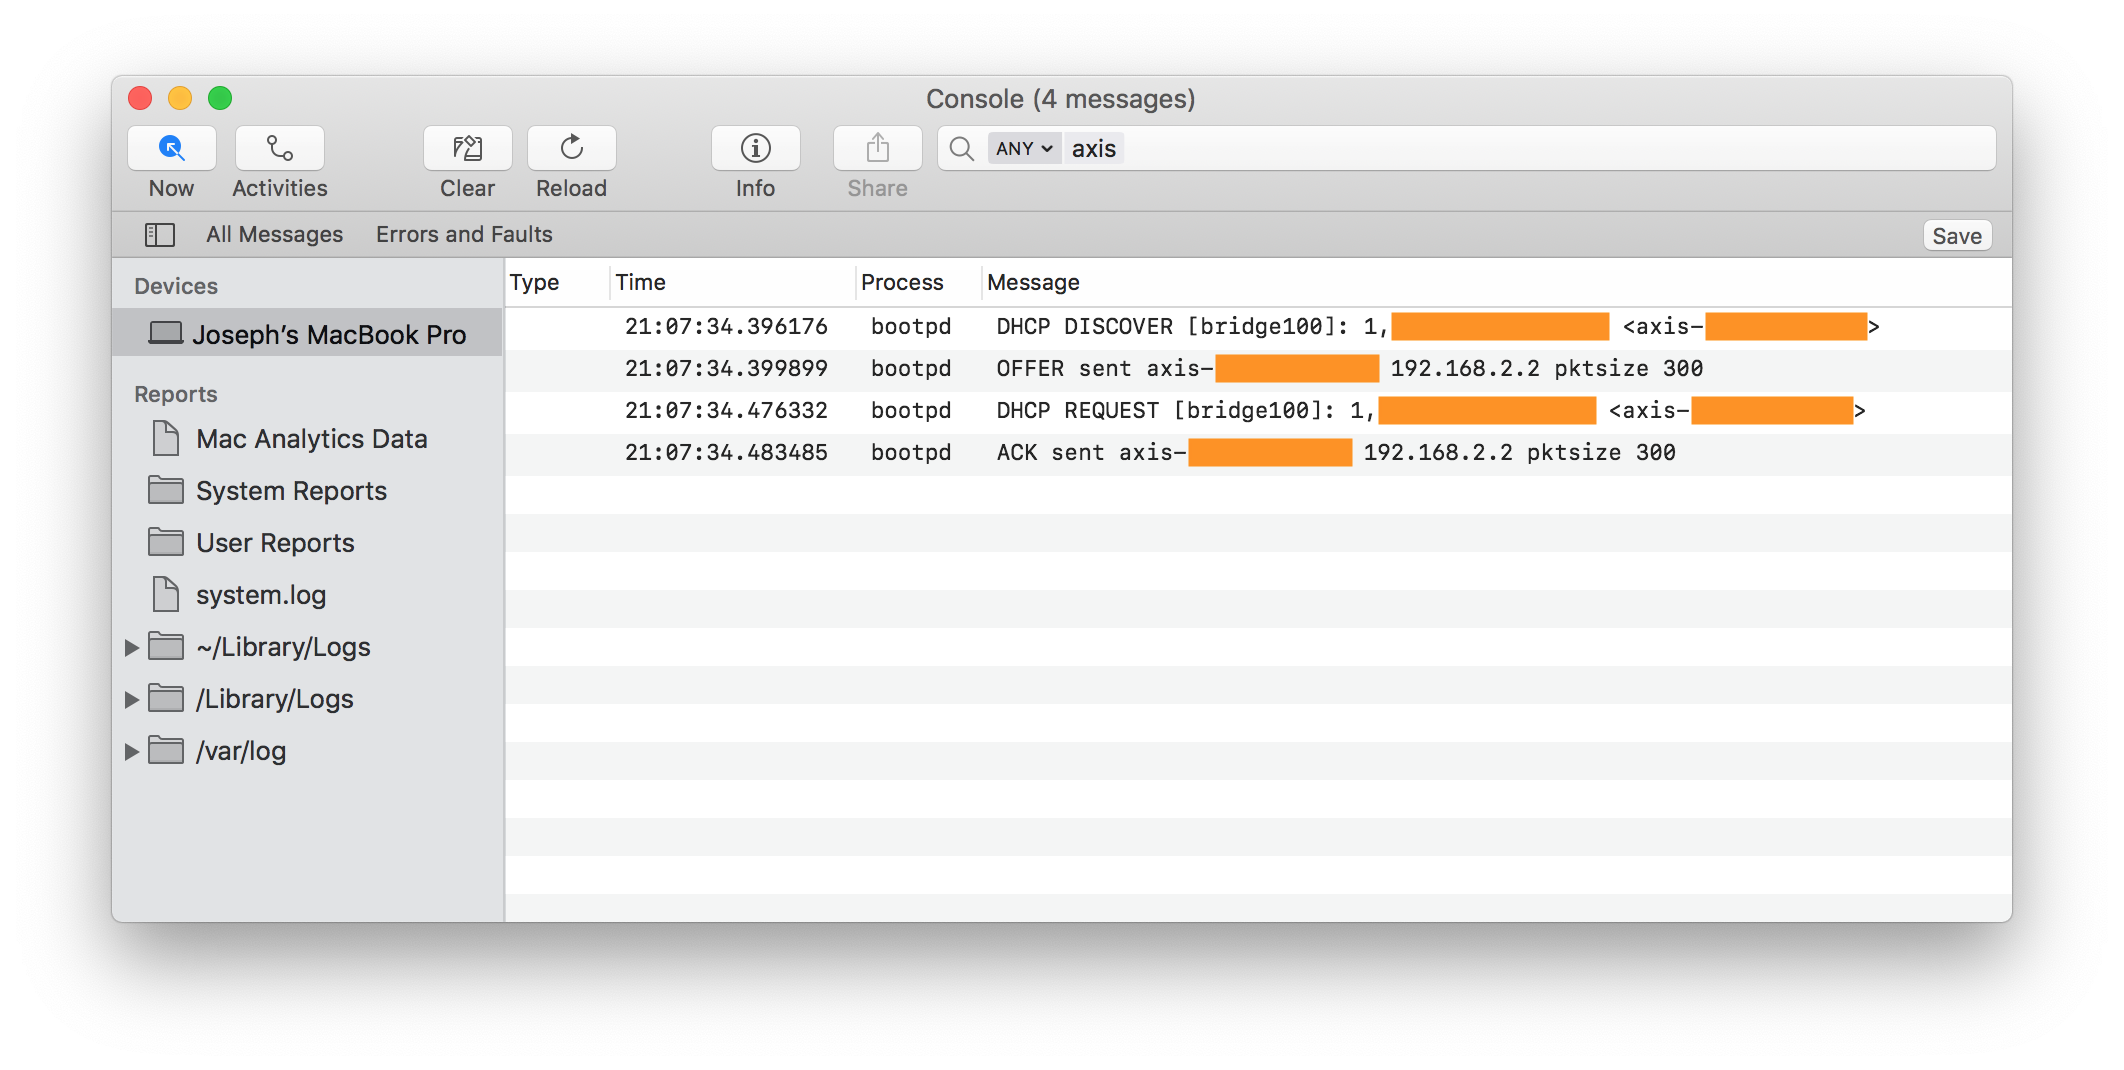The image size is (2124, 1070).
Task: Expand the ~/Library/Logs folder
Action: point(131,648)
